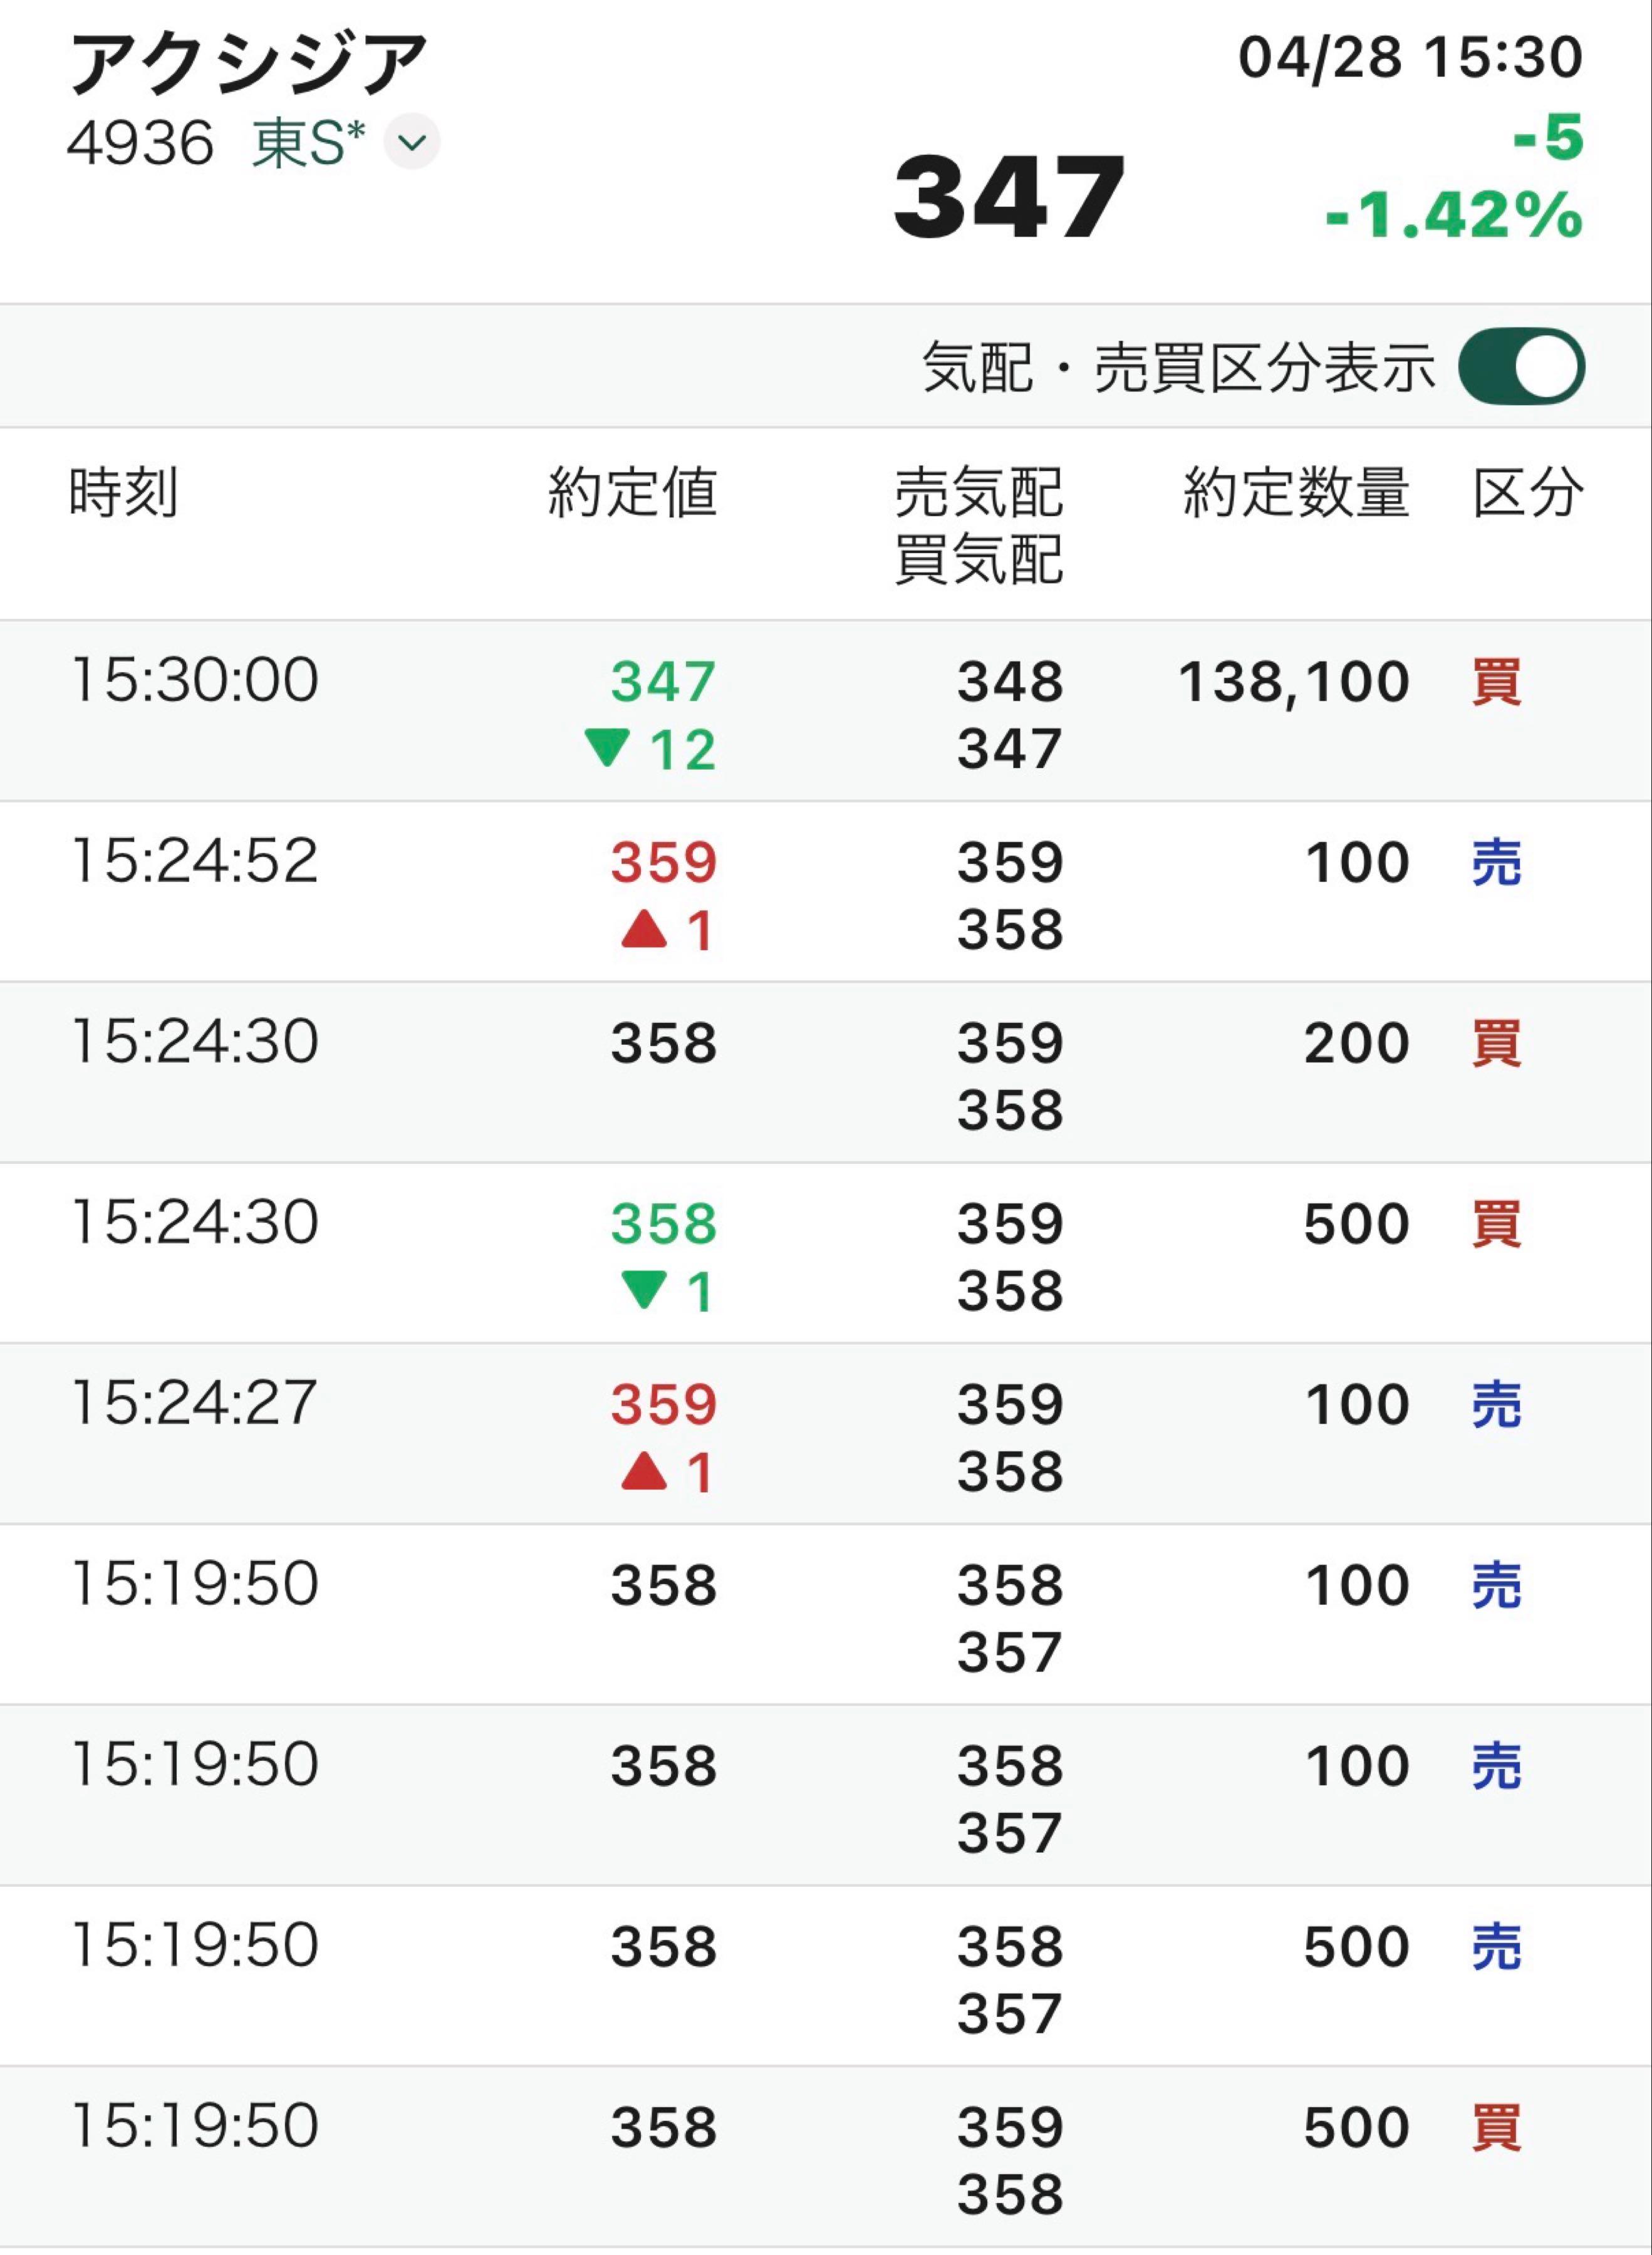The image size is (1652, 2255).
Task: Tap the 200 volume value
Action: [x=1357, y=1043]
